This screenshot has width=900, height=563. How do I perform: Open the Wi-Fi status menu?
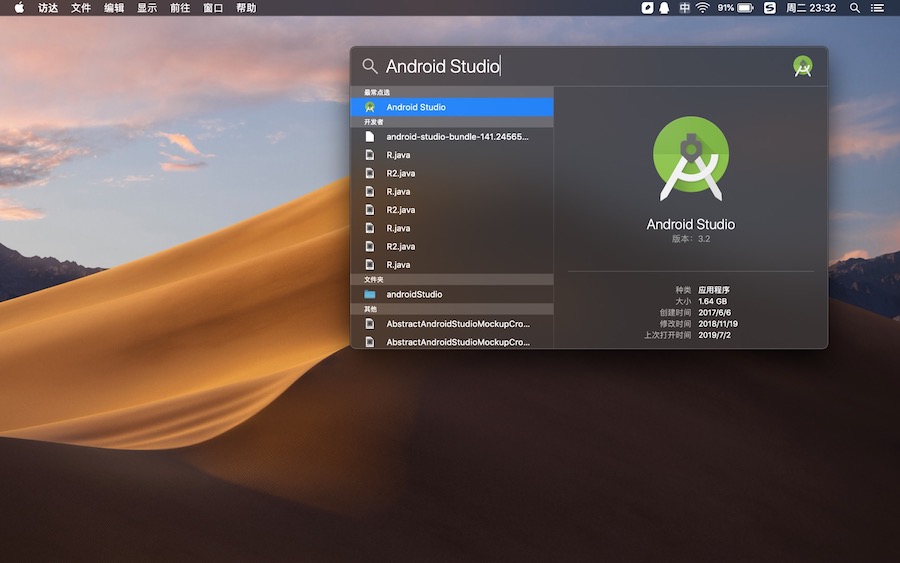[x=703, y=7]
